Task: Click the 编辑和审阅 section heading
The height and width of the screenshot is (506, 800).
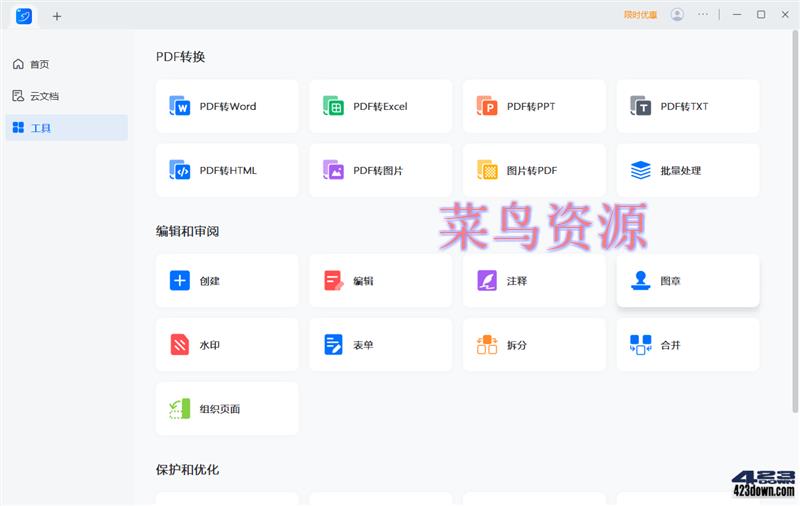Action: 187,231
